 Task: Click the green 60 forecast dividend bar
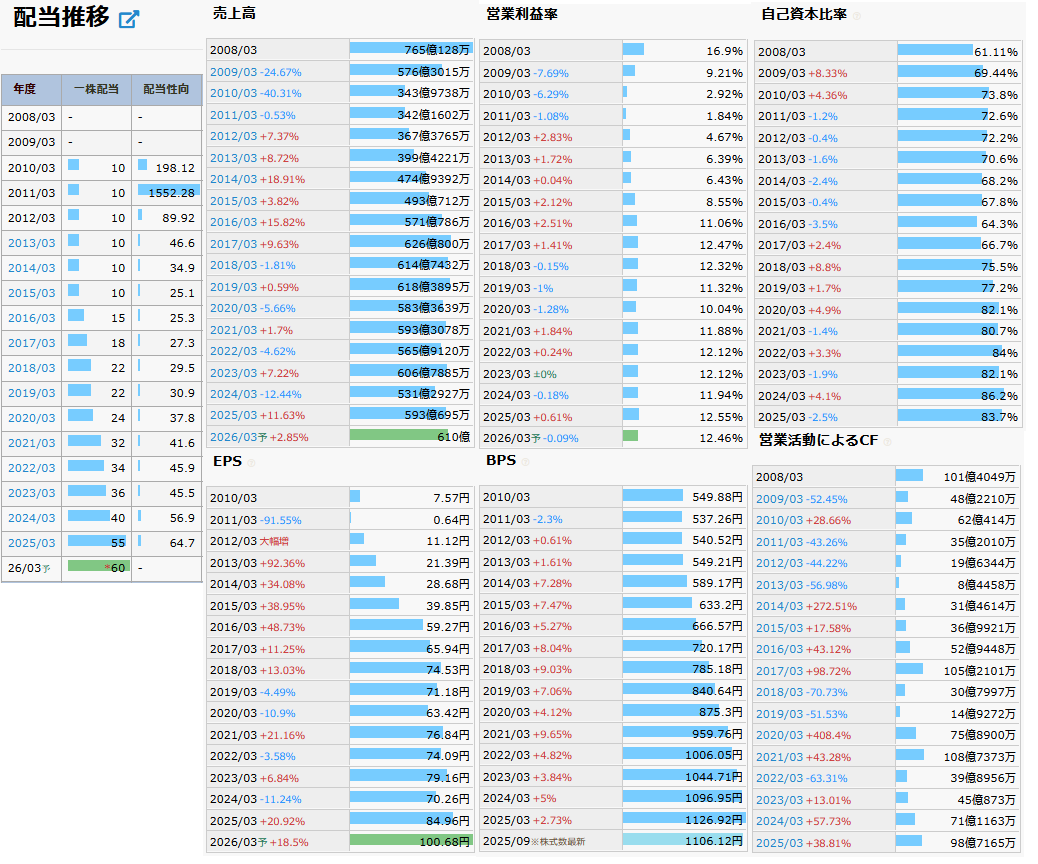click(x=98, y=567)
